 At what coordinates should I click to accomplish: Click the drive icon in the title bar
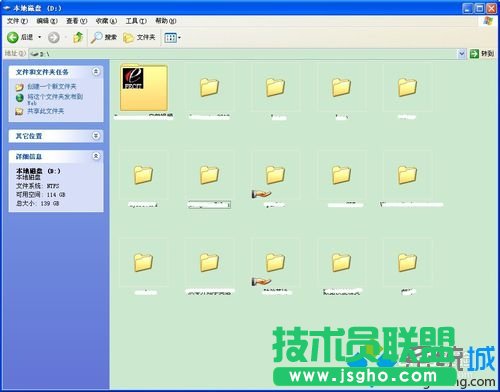6,8
